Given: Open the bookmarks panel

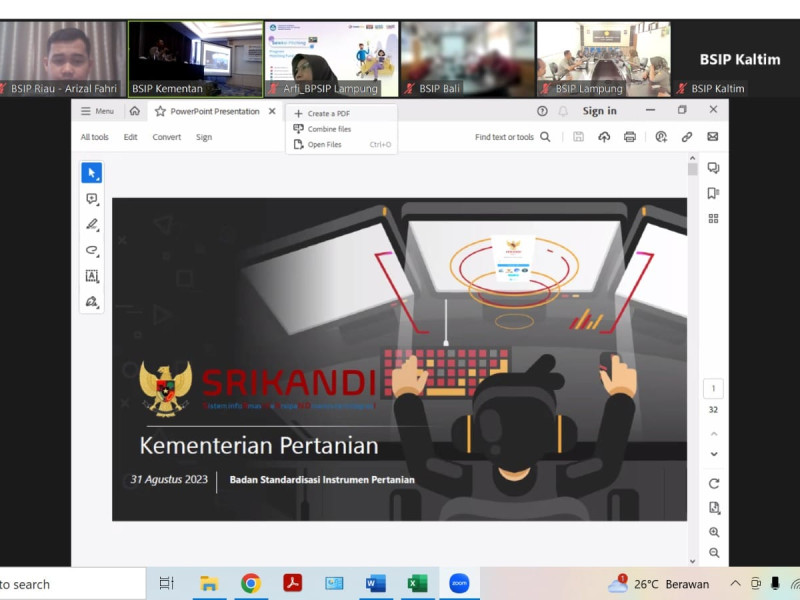Looking at the screenshot, I should [x=713, y=193].
